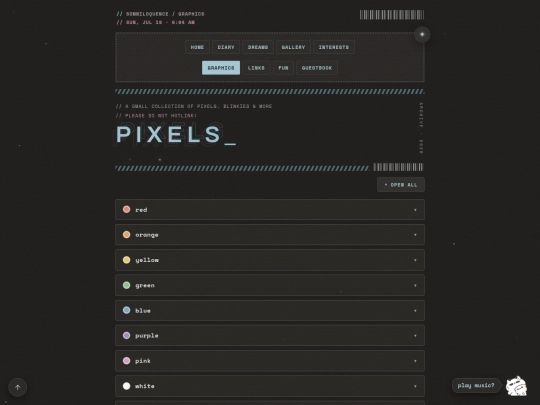Expand the pink pixels section
The height and width of the screenshot is (405, 540).
[x=270, y=361]
